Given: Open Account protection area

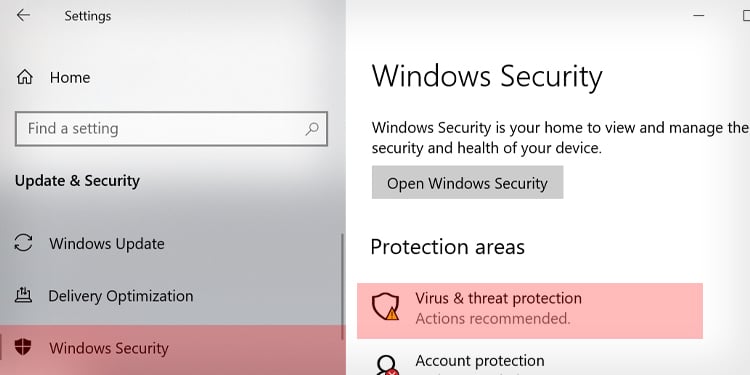Looking at the screenshot, I should [x=480, y=361].
